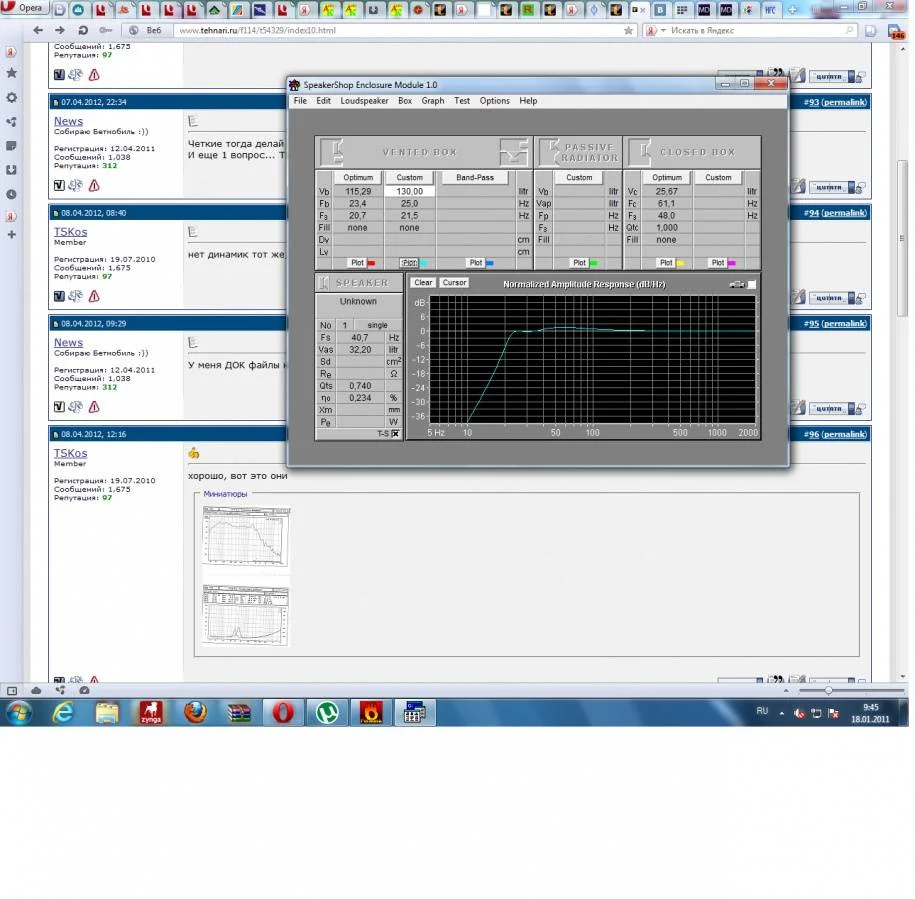The width and height of the screenshot is (915, 899).
Task: Clear the amplitude response graph
Action: 423,282
